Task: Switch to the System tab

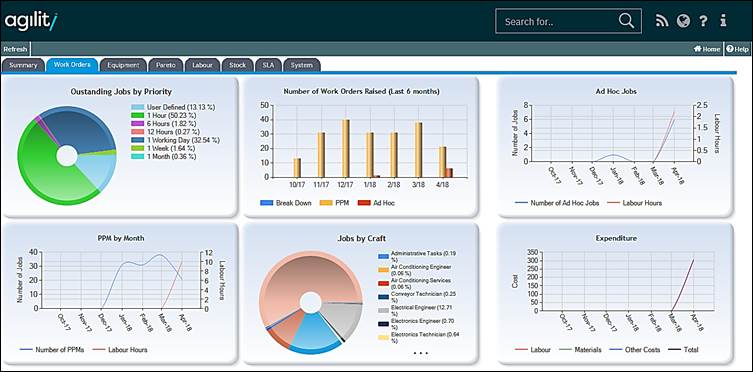Action: [x=302, y=65]
